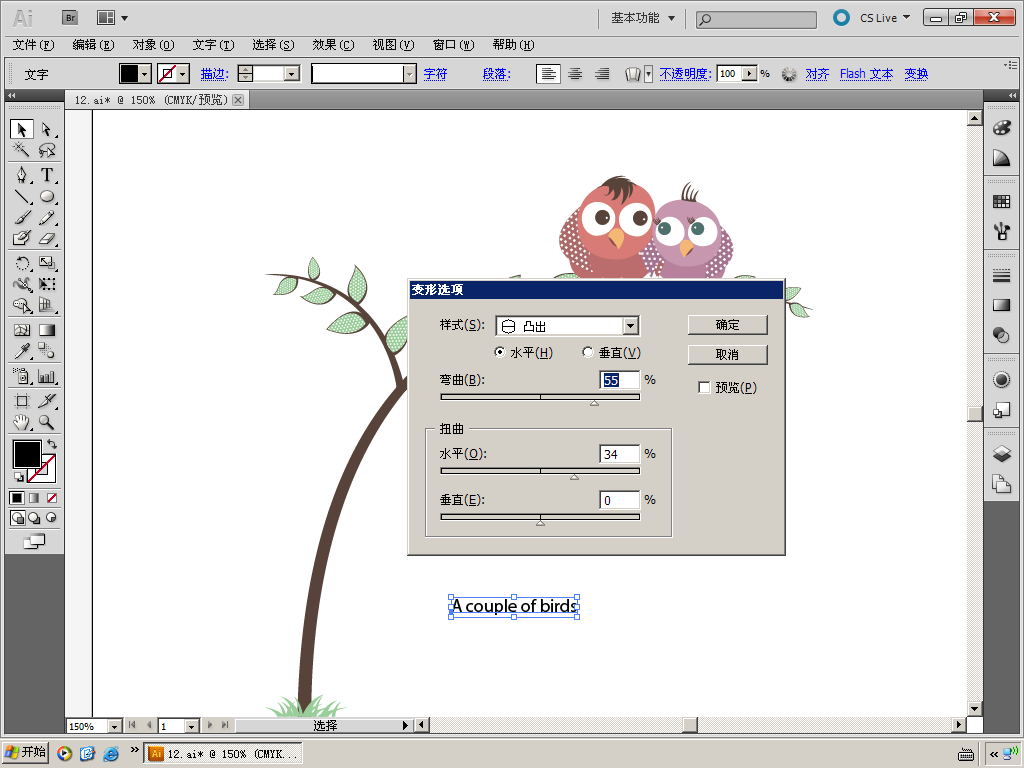
Task: Select the Gradient tool
Action: click(46, 330)
